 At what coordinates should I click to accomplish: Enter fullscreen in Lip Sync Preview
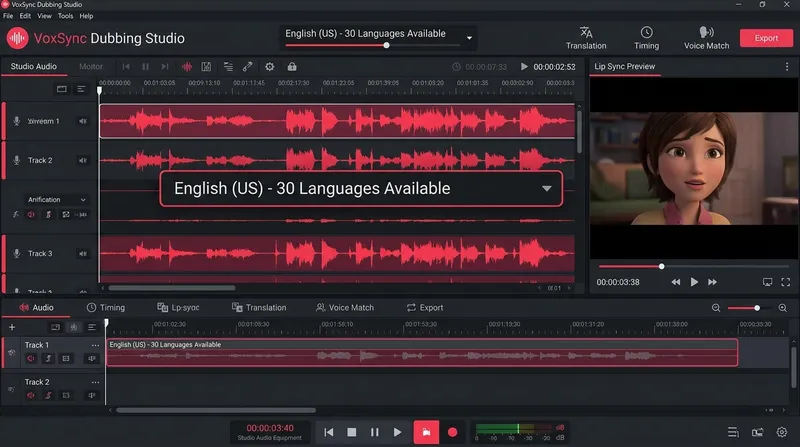coord(786,282)
